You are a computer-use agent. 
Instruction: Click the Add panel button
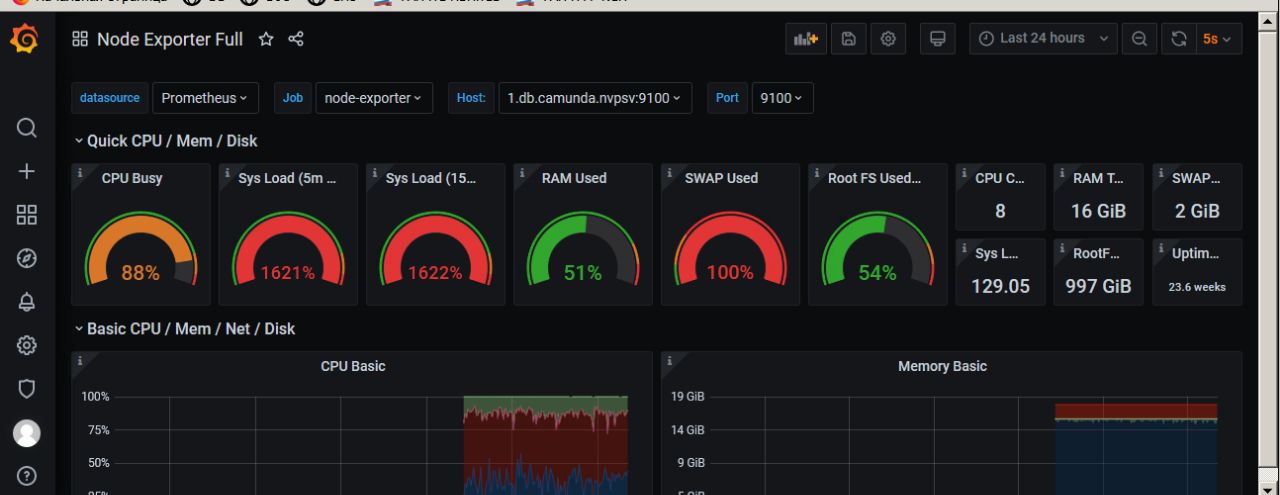[805, 39]
